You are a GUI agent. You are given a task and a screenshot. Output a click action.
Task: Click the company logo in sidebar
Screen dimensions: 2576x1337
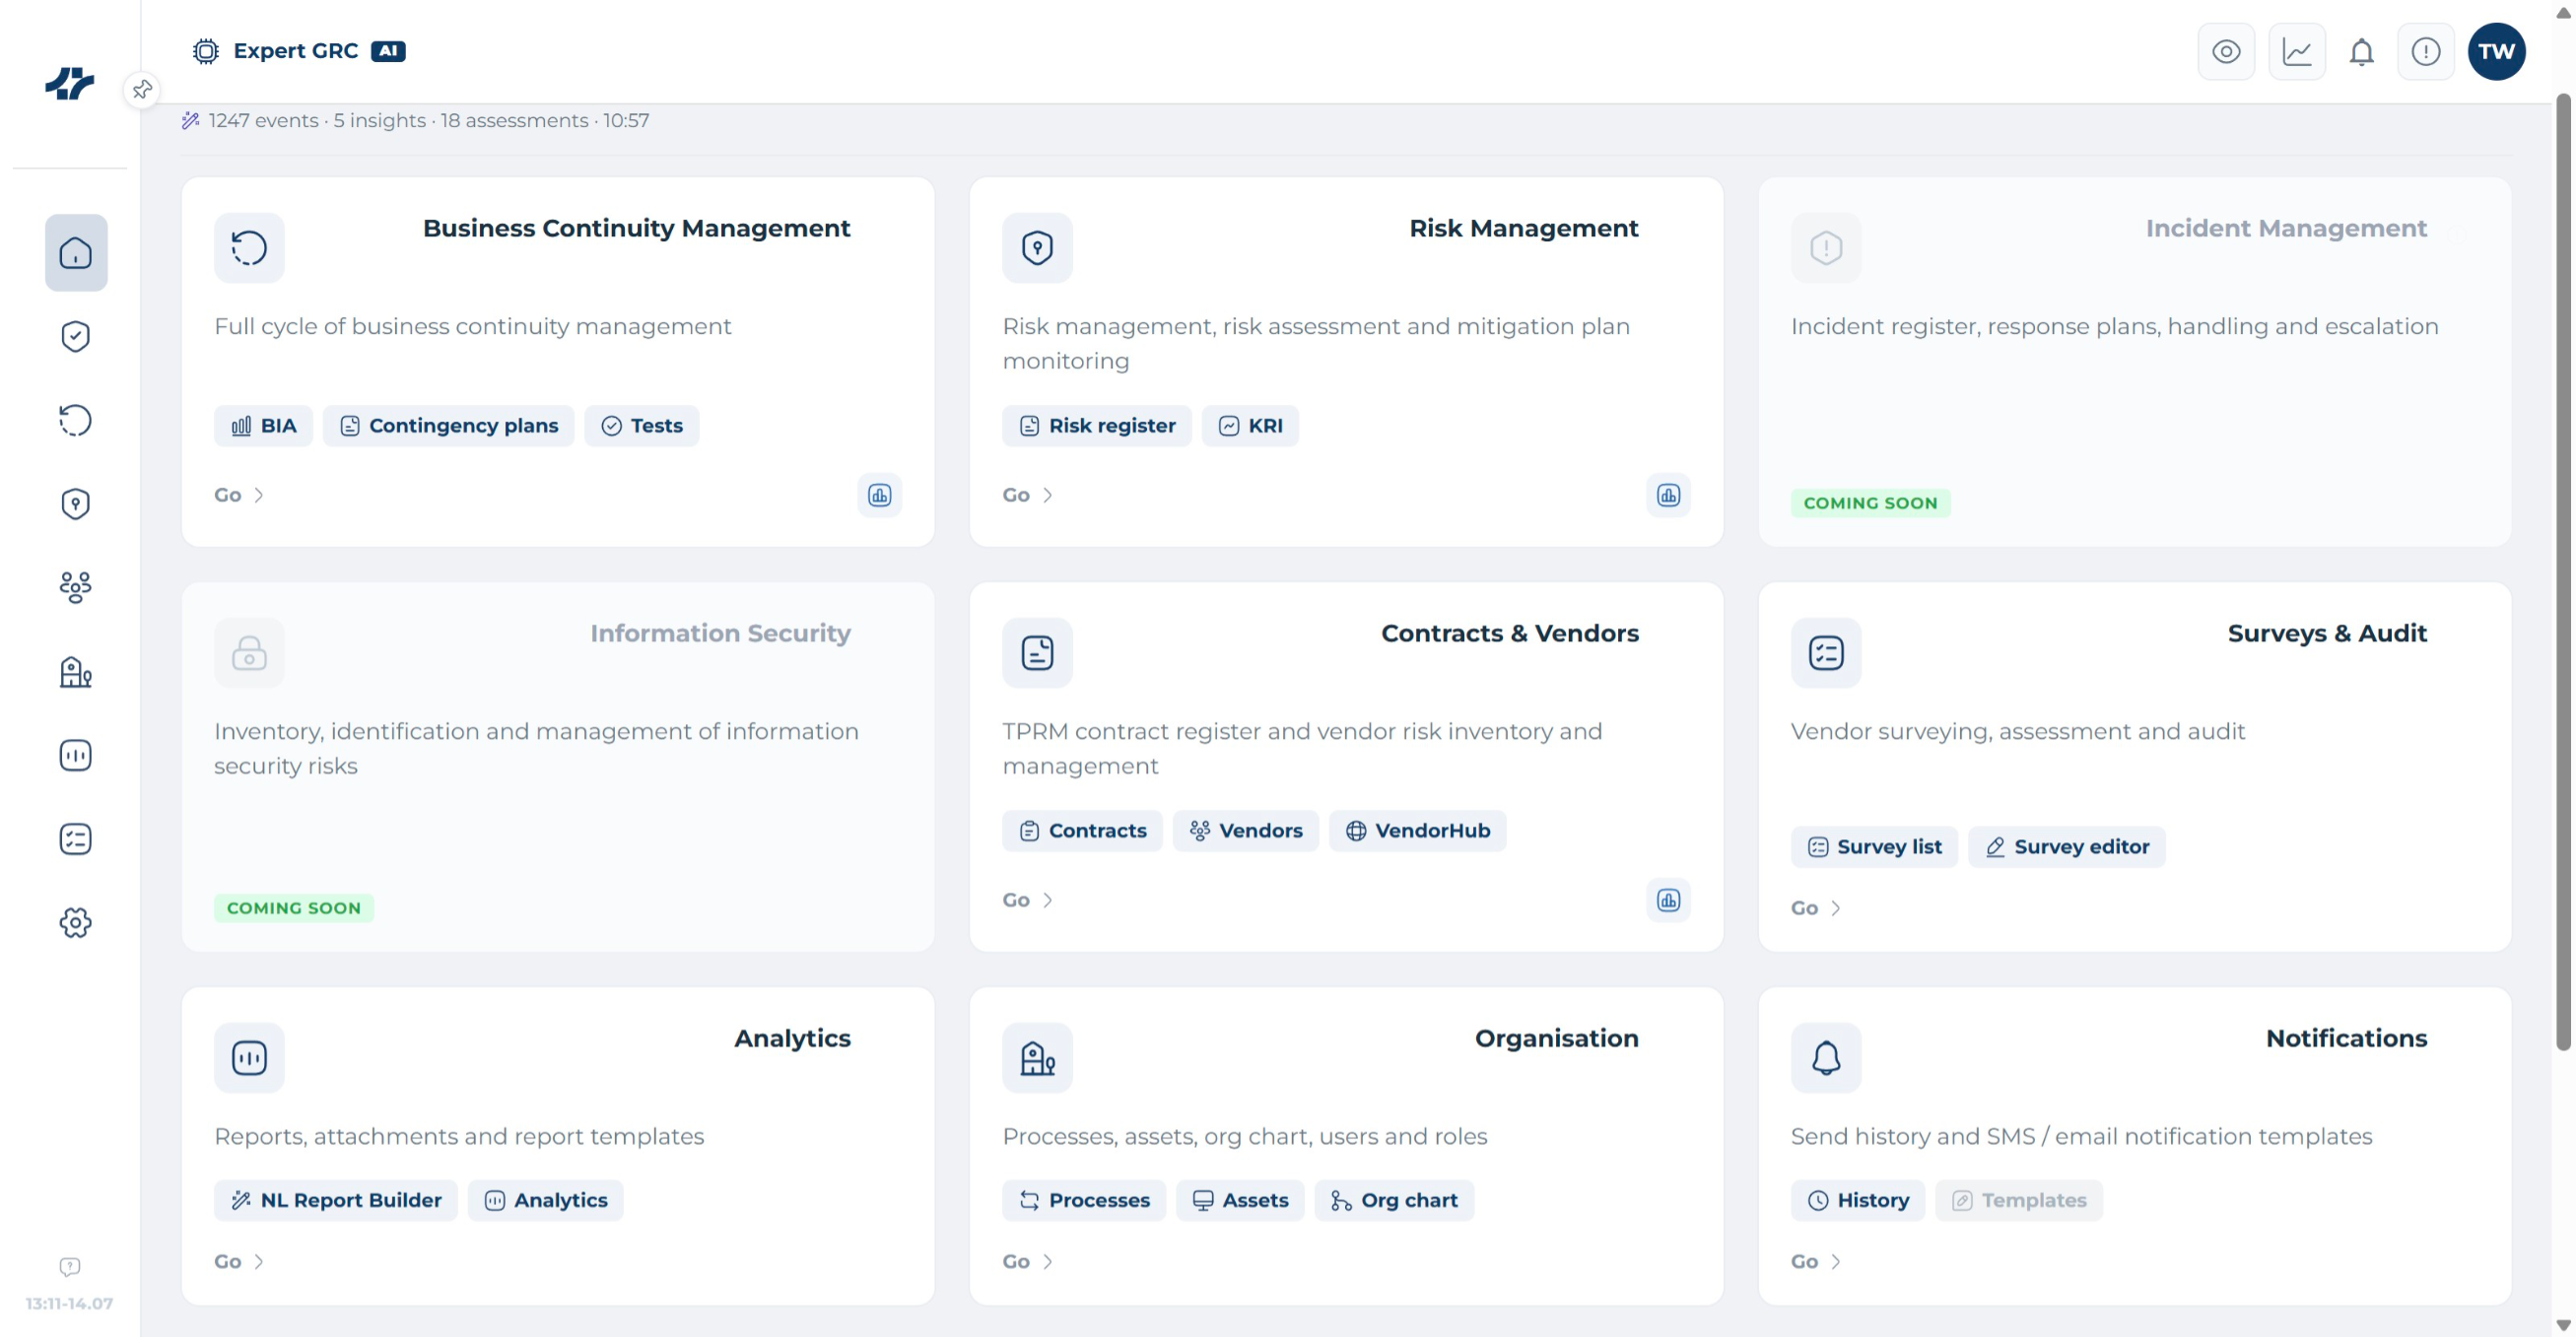point(70,84)
